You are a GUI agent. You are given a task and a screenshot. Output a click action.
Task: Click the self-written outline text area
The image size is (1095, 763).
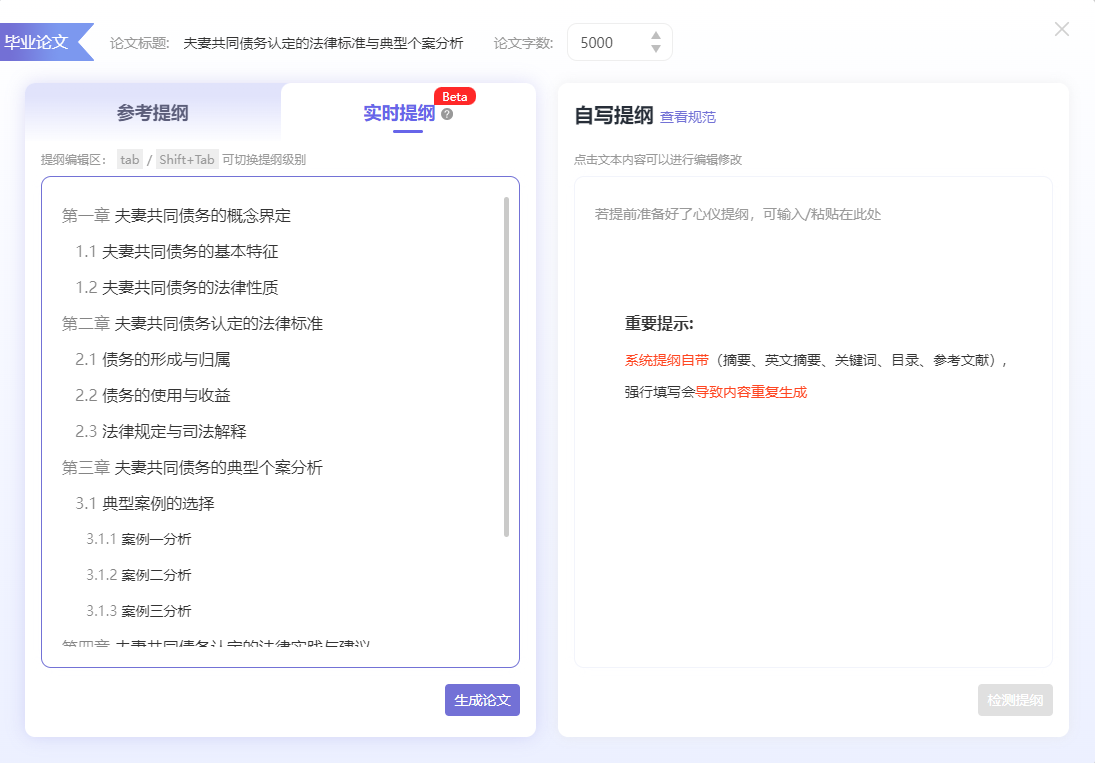(813, 422)
